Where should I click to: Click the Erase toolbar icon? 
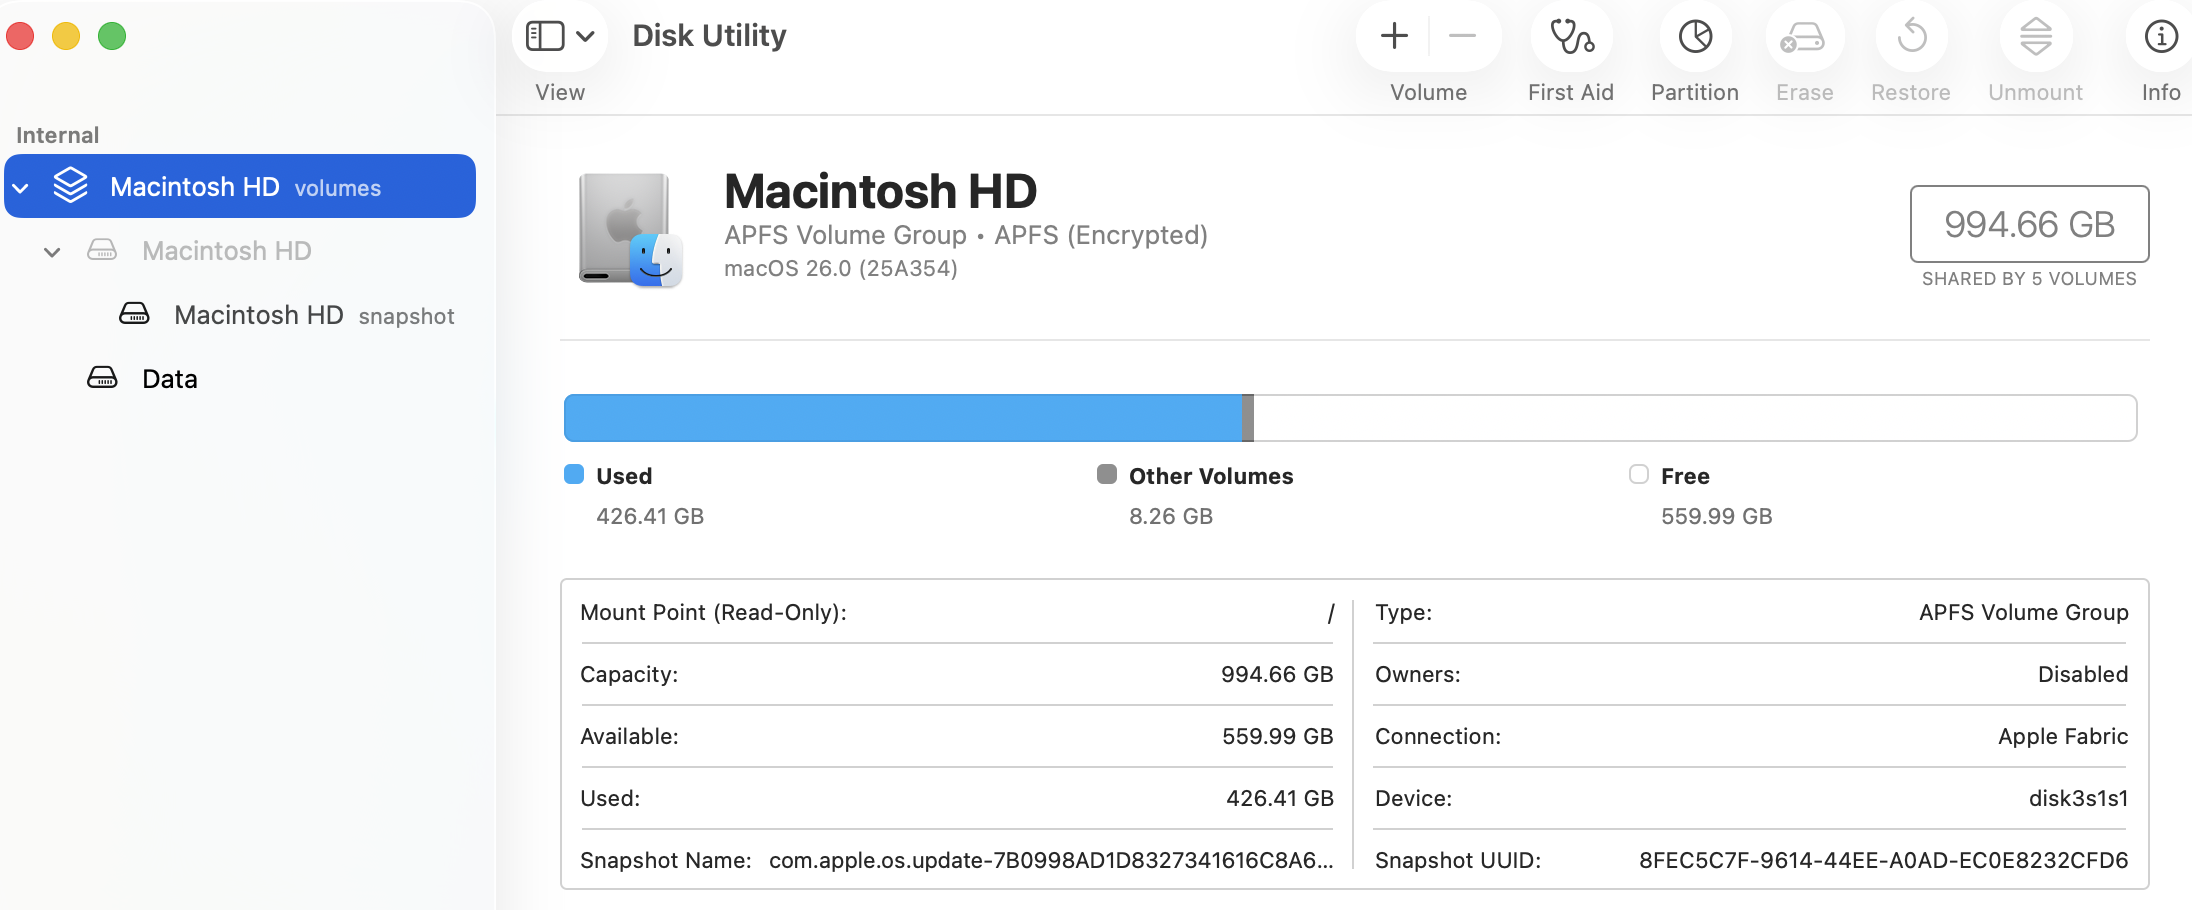(x=1804, y=37)
